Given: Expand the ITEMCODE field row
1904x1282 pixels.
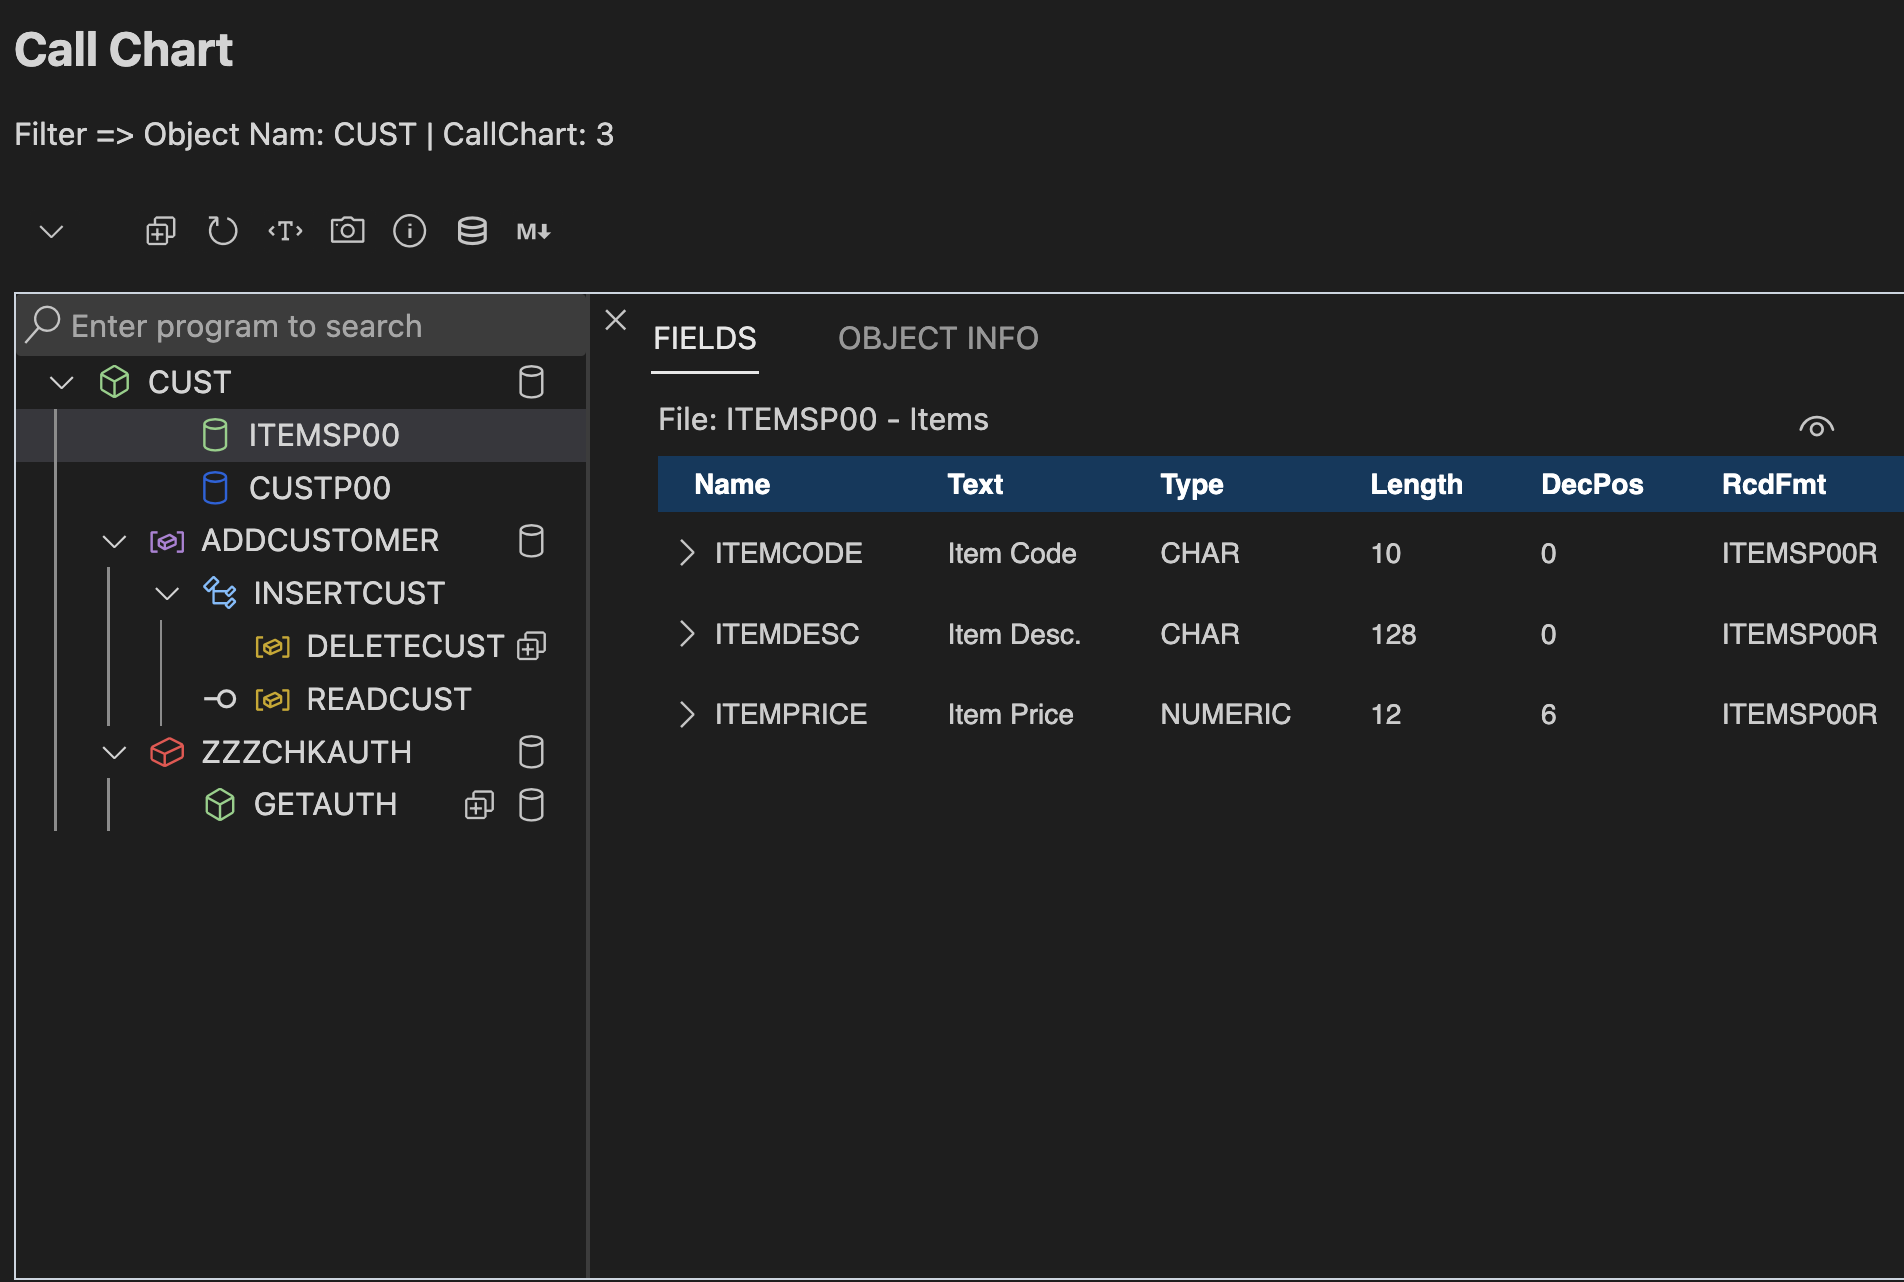Looking at the screenshot, I should click(686, 553).
